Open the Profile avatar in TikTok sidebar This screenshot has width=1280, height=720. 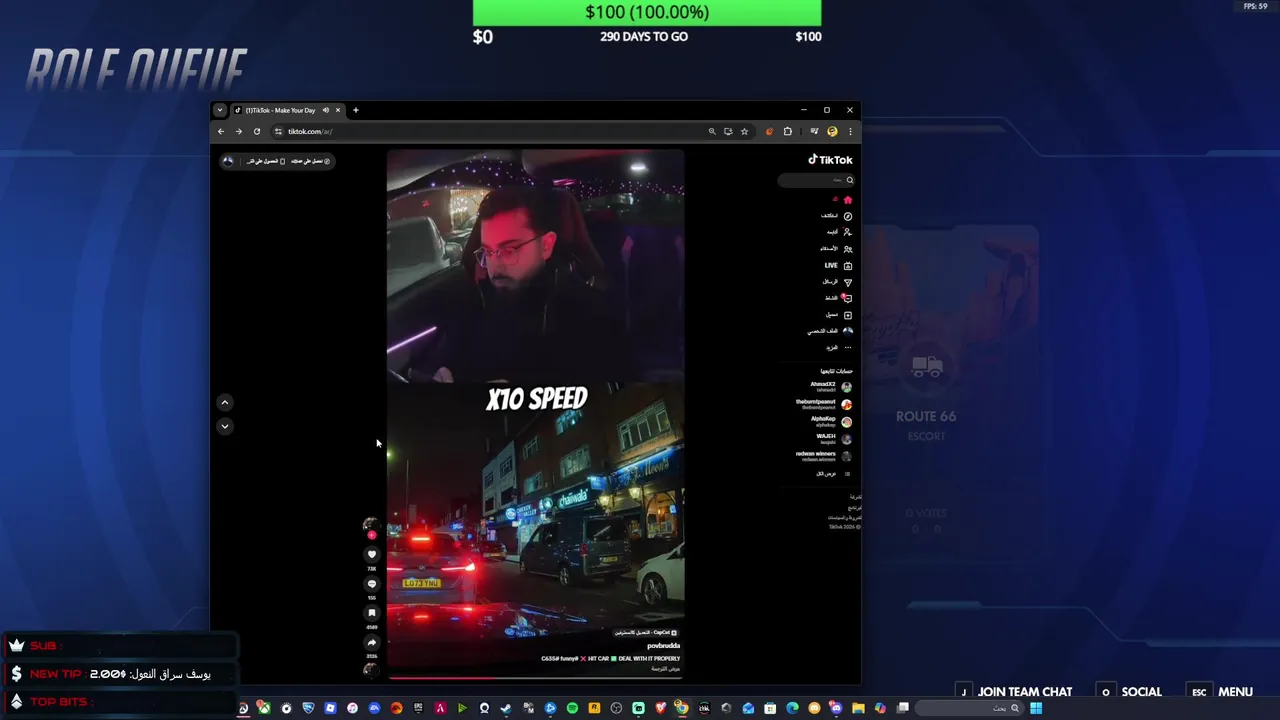(848, 331)
